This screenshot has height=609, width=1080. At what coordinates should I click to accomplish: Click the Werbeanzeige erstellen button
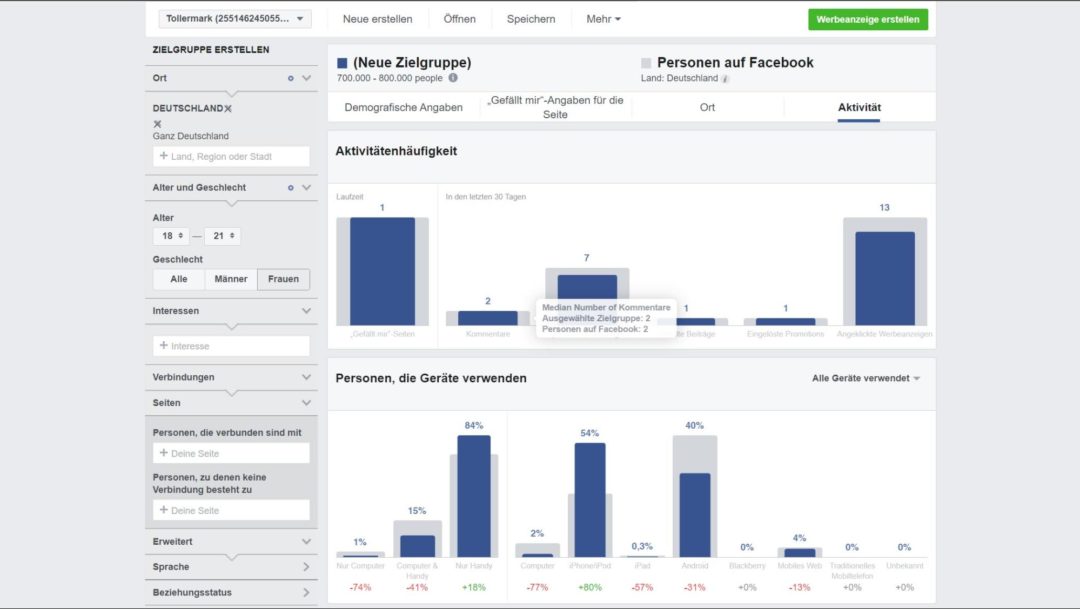868,19
